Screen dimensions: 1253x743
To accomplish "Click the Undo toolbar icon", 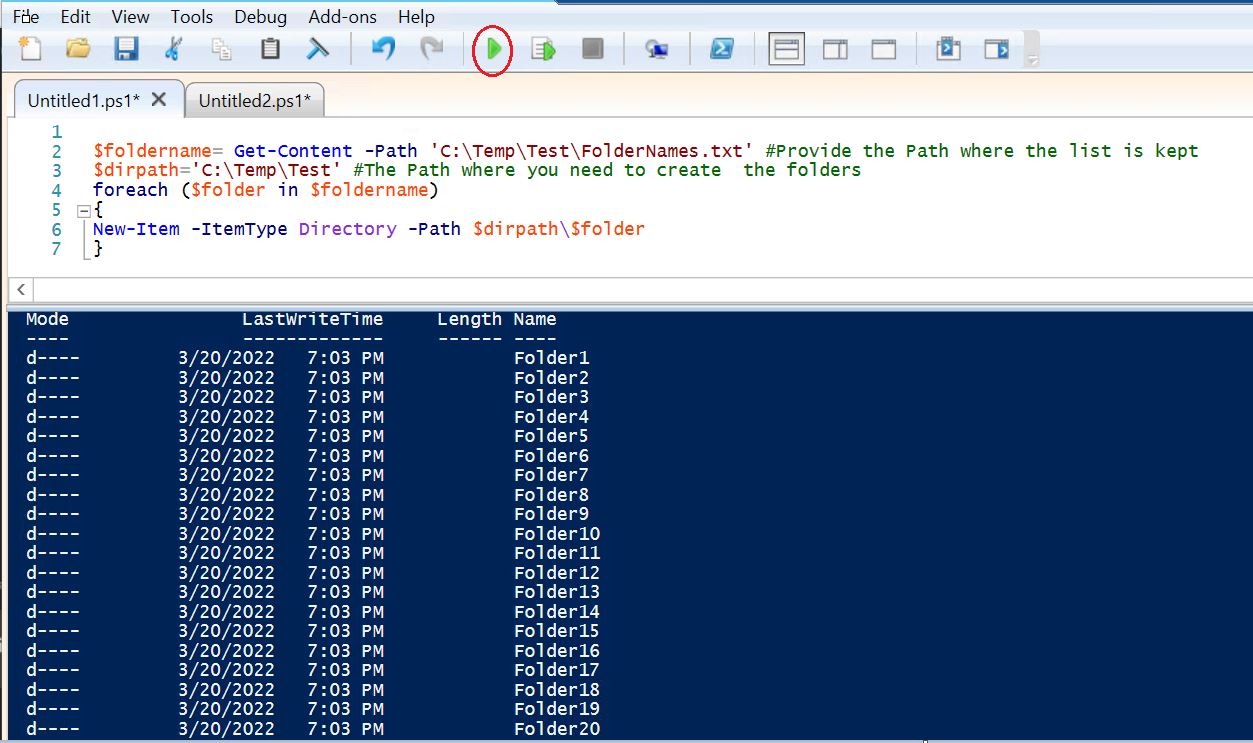I will pyautogui.click(x=382, y=48).
